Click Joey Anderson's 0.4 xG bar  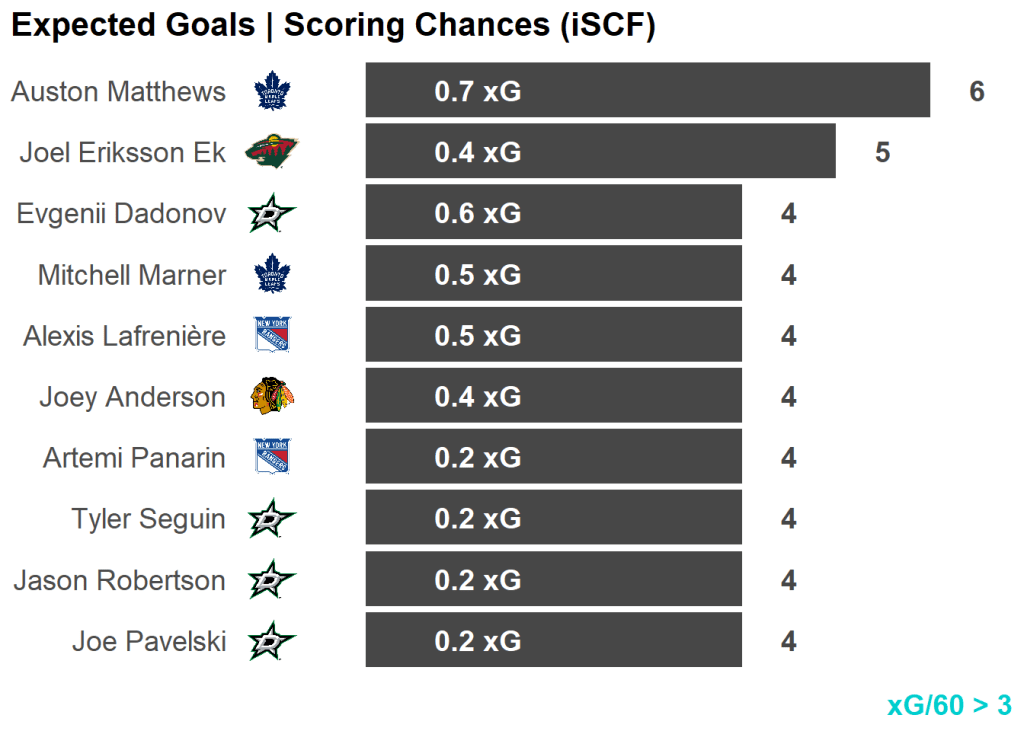553,396
